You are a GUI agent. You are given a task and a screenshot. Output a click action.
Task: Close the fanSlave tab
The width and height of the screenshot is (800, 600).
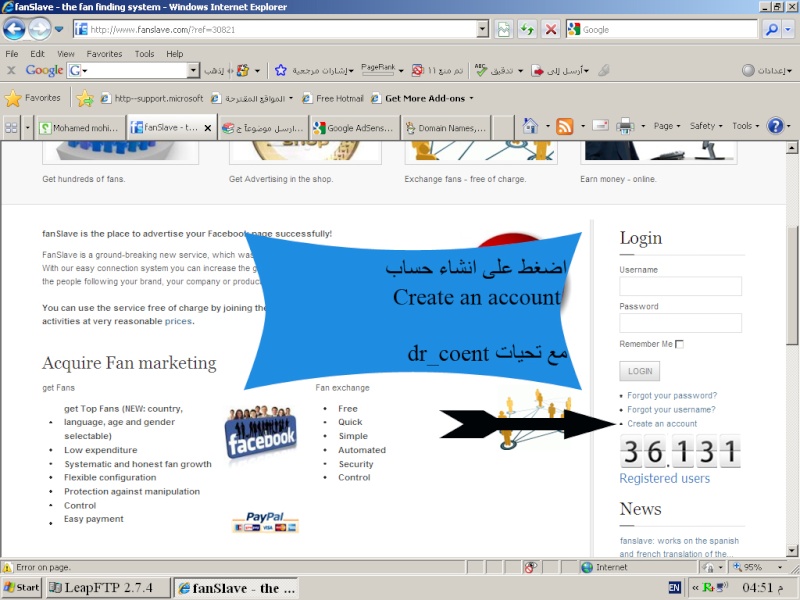[x=208, y=128]
